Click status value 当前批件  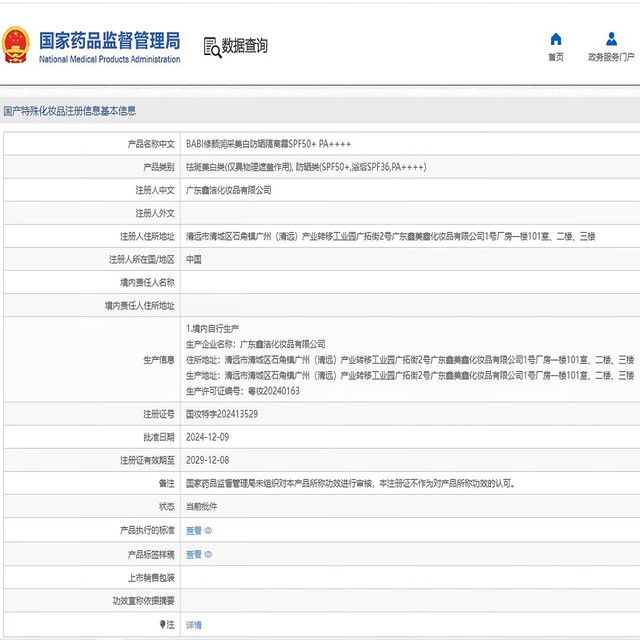pos(202,507)
